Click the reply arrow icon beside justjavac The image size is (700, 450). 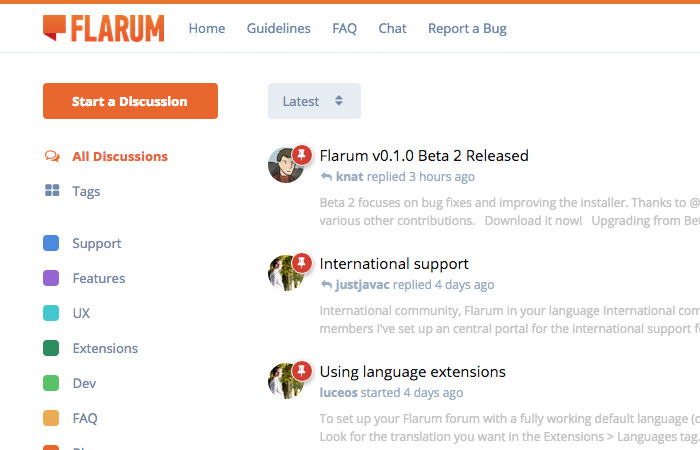(x=326, y=285)
